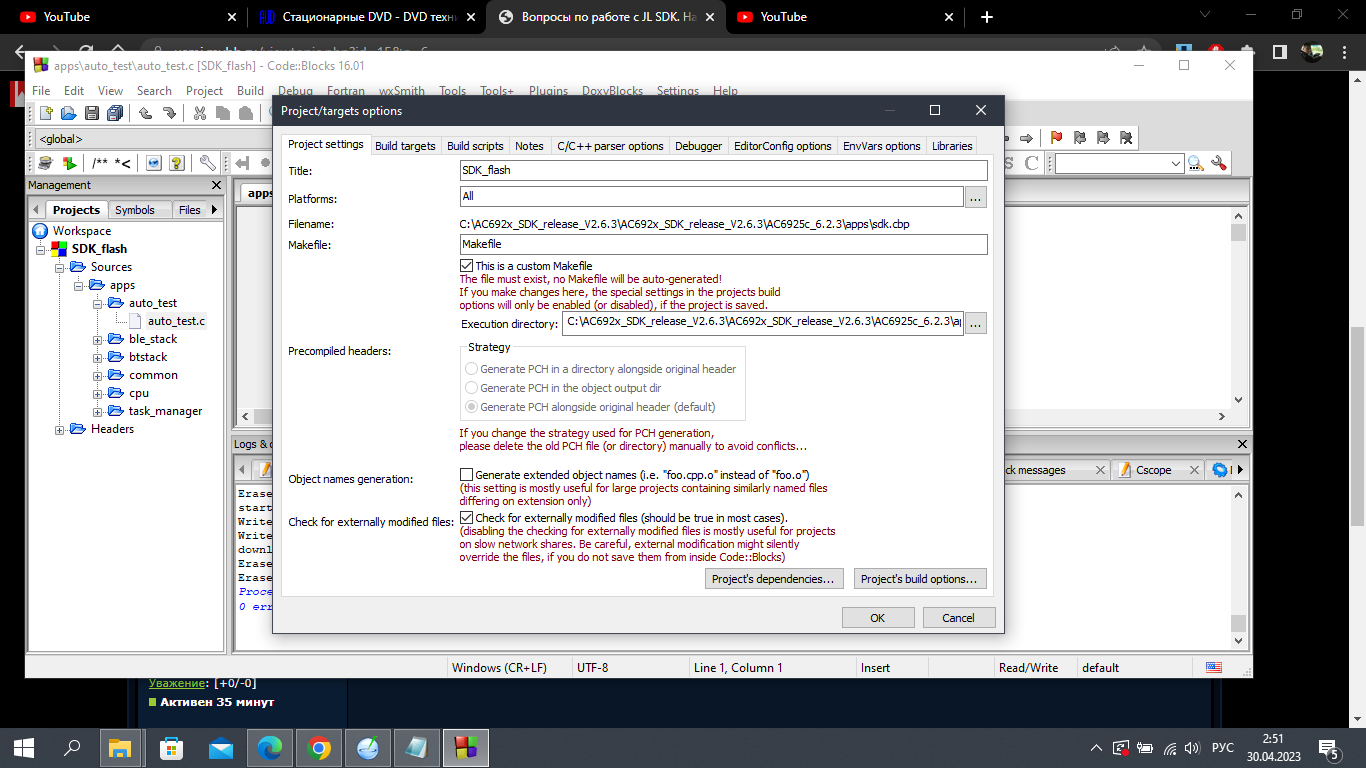Clear all bookmarks icon
Viewport: 1366px width, 768px height.
coord(1126,138)
